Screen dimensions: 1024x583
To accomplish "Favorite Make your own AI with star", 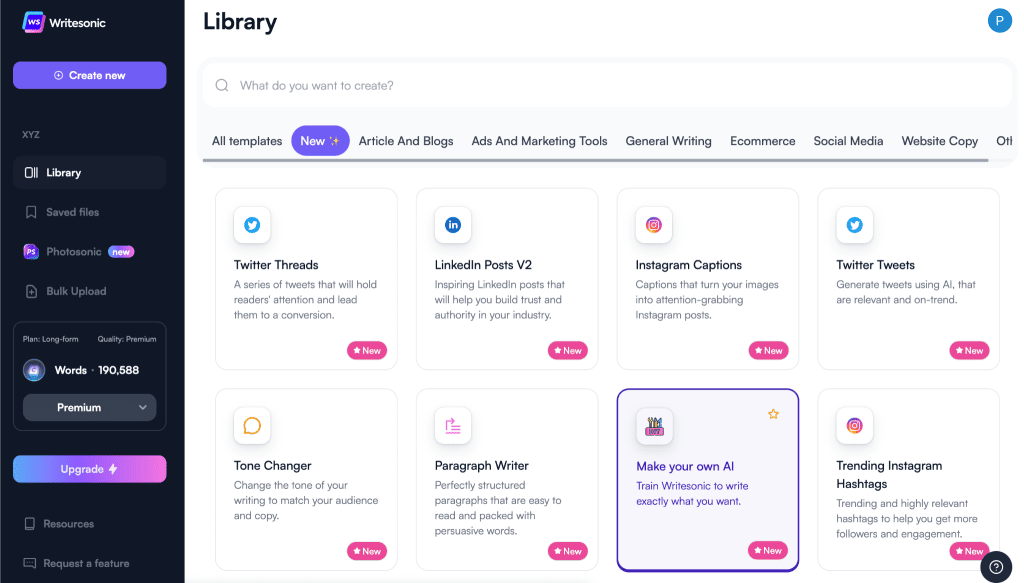I will coord(773,414).
